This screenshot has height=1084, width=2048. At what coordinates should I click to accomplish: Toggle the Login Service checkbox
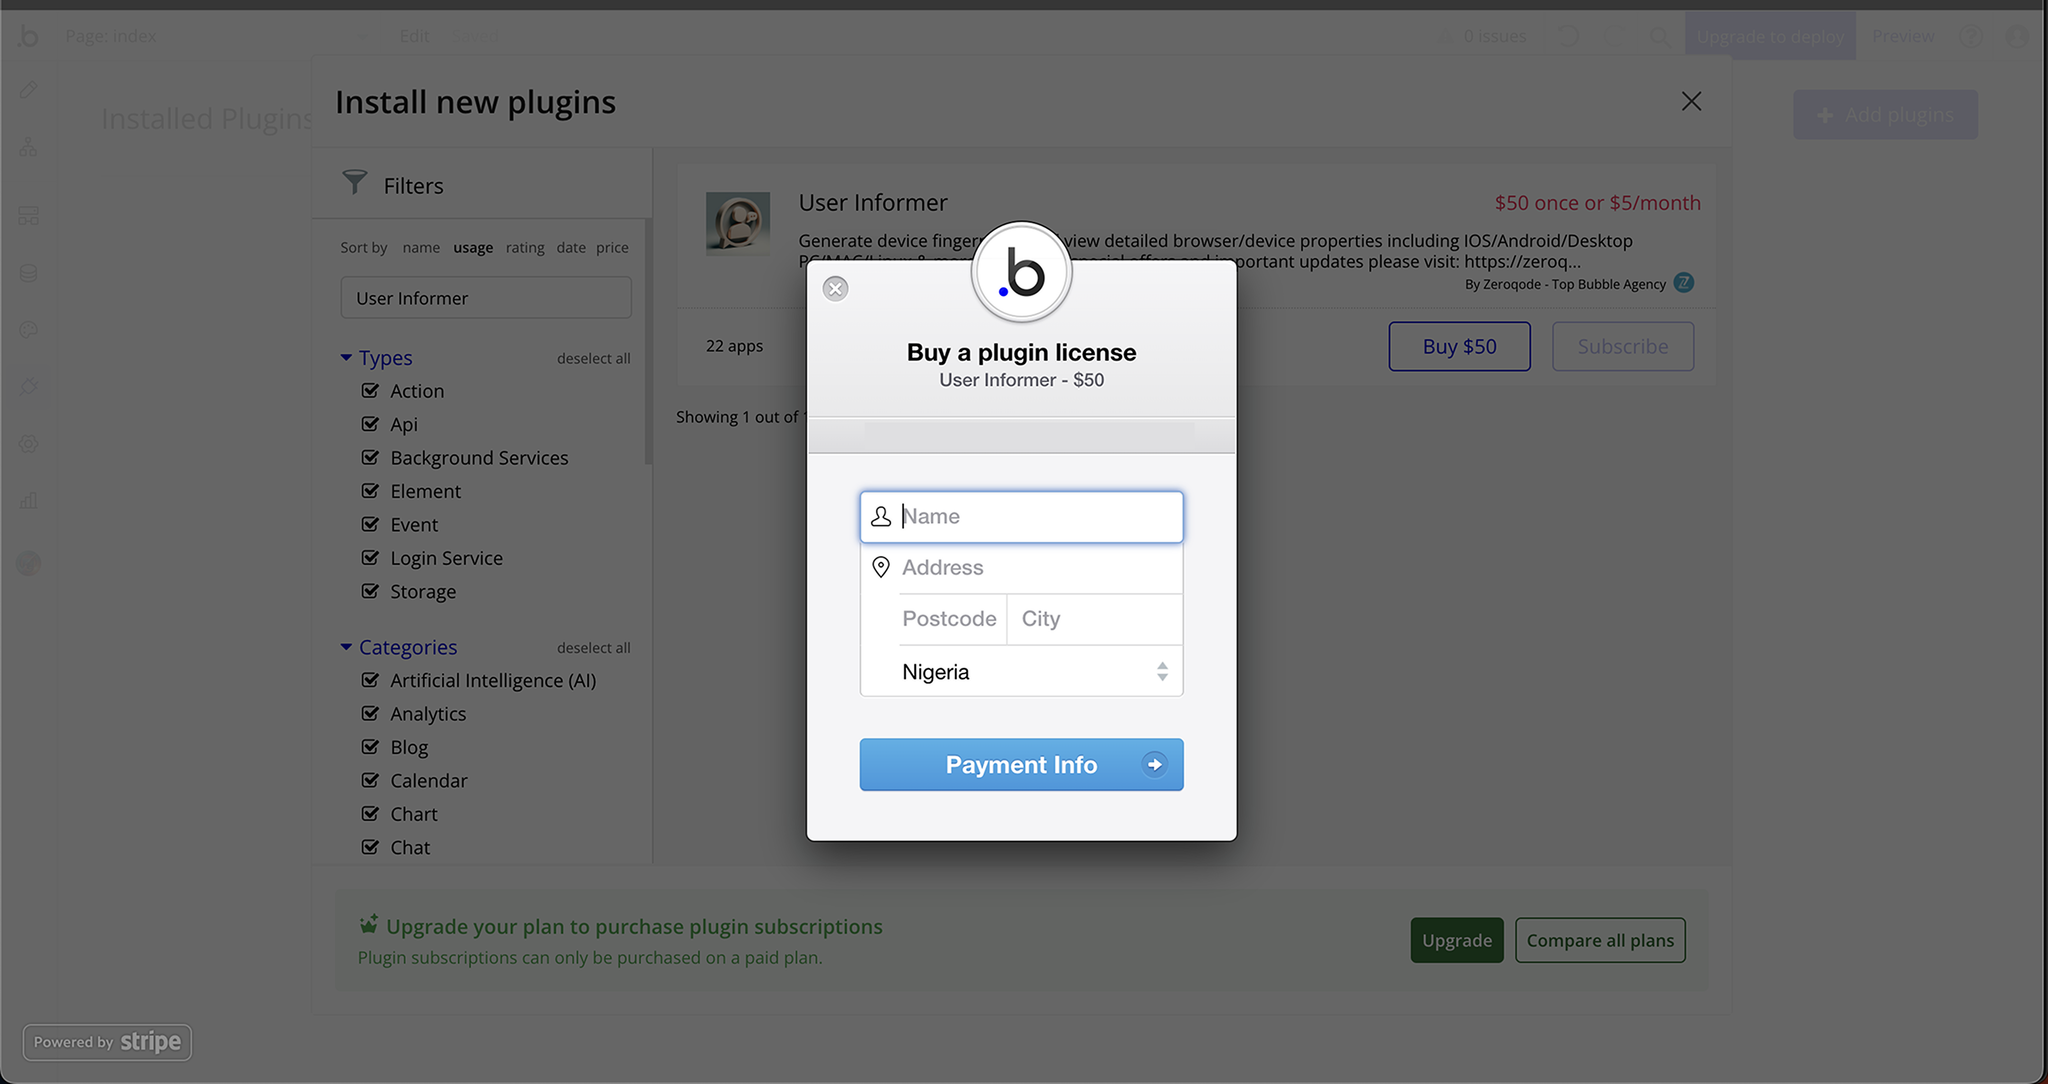(x=370, y=558)
